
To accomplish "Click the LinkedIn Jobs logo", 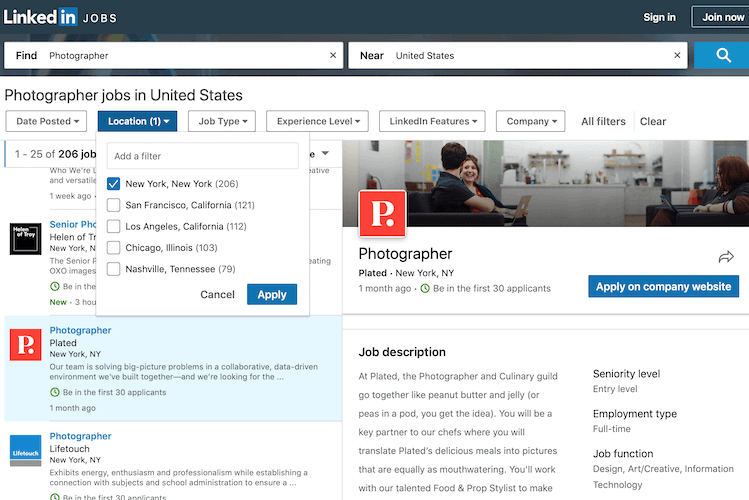I will [x=60, y=17].
